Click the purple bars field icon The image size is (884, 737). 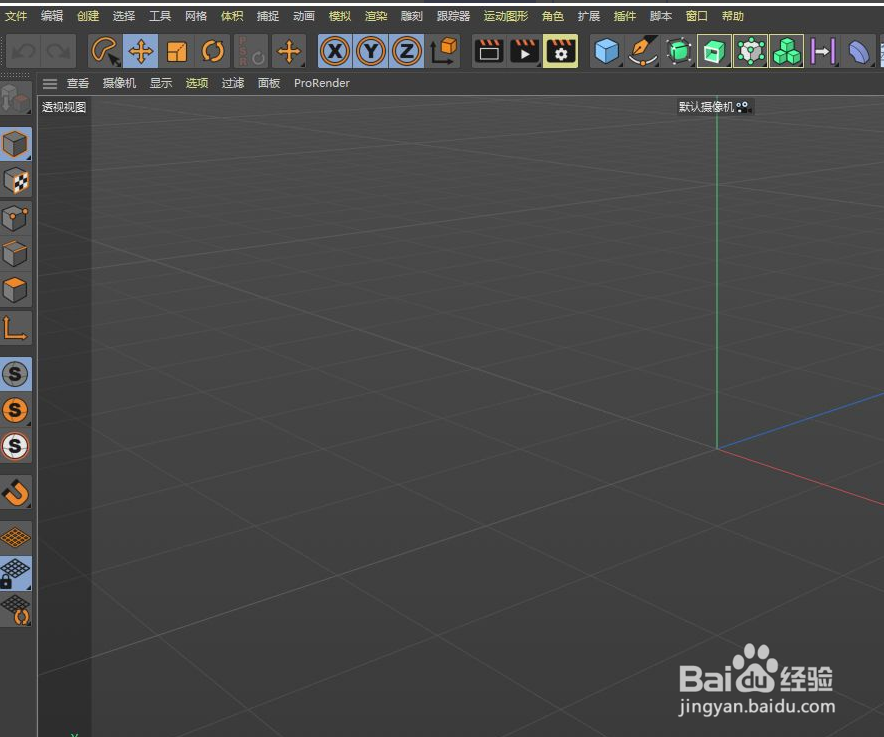823,51
